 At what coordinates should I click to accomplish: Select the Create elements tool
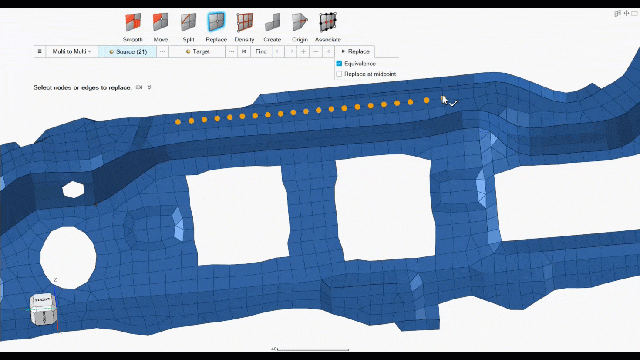click(x=272, y=22)
